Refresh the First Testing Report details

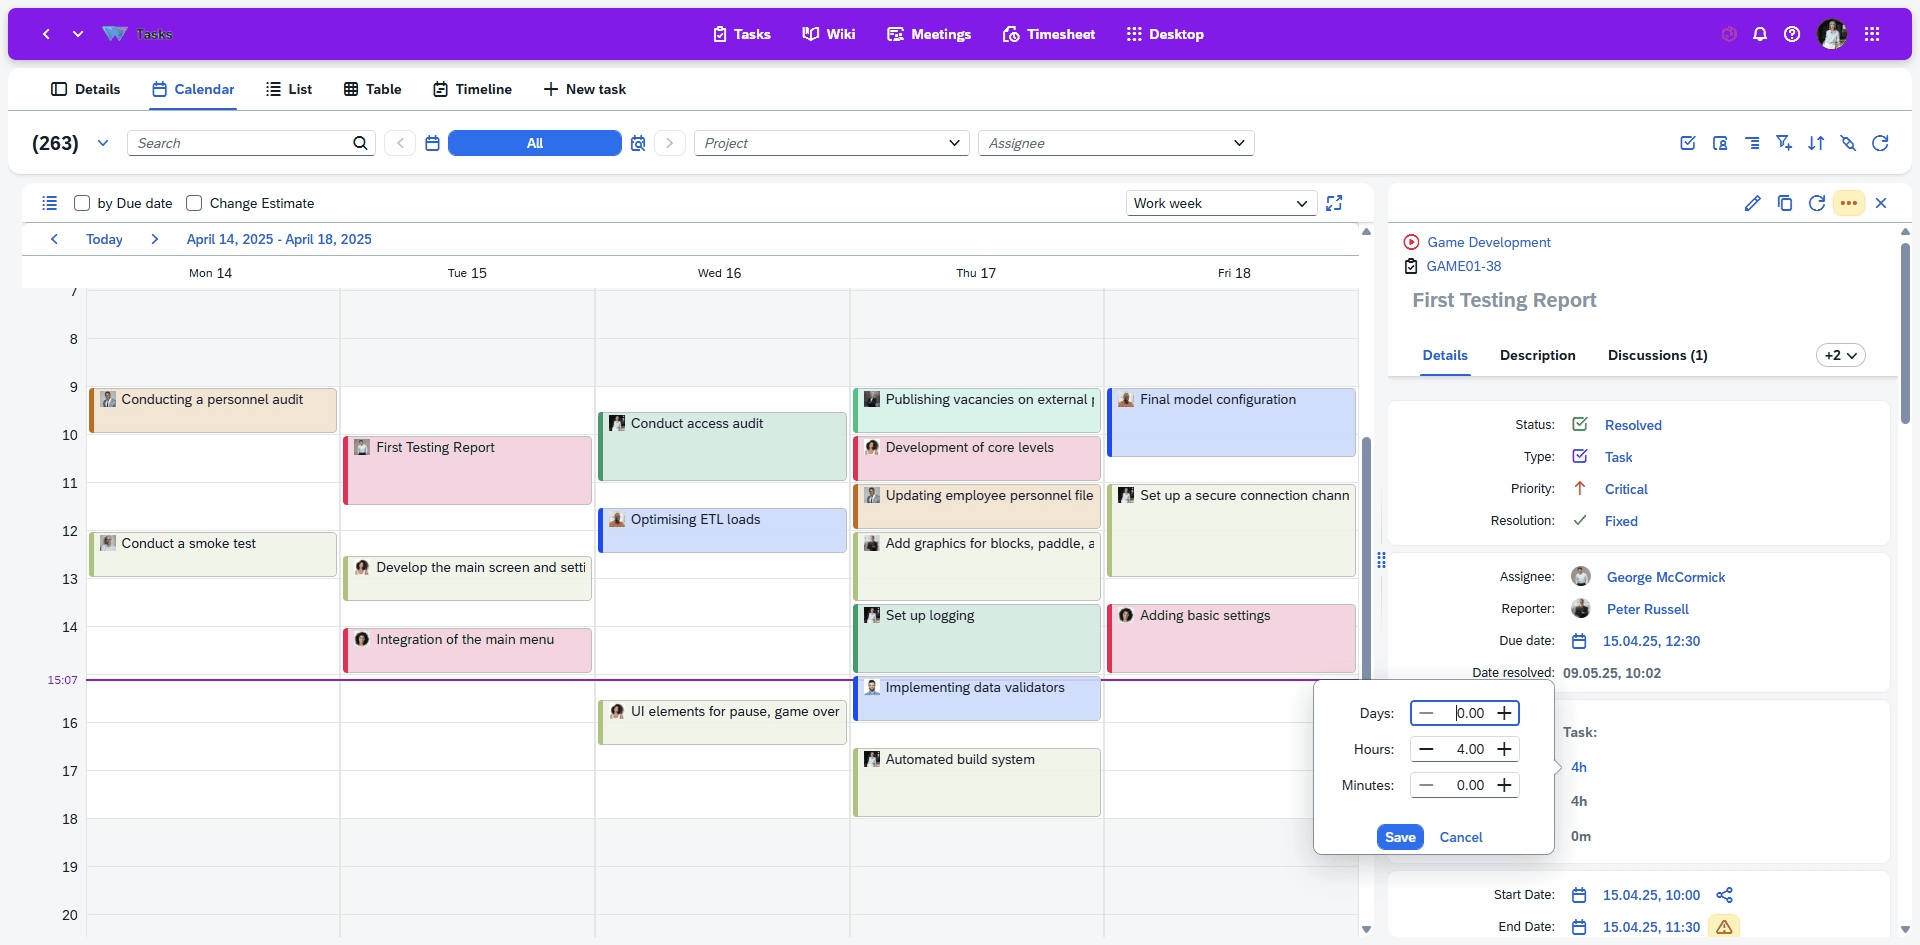coord(1818,203)
